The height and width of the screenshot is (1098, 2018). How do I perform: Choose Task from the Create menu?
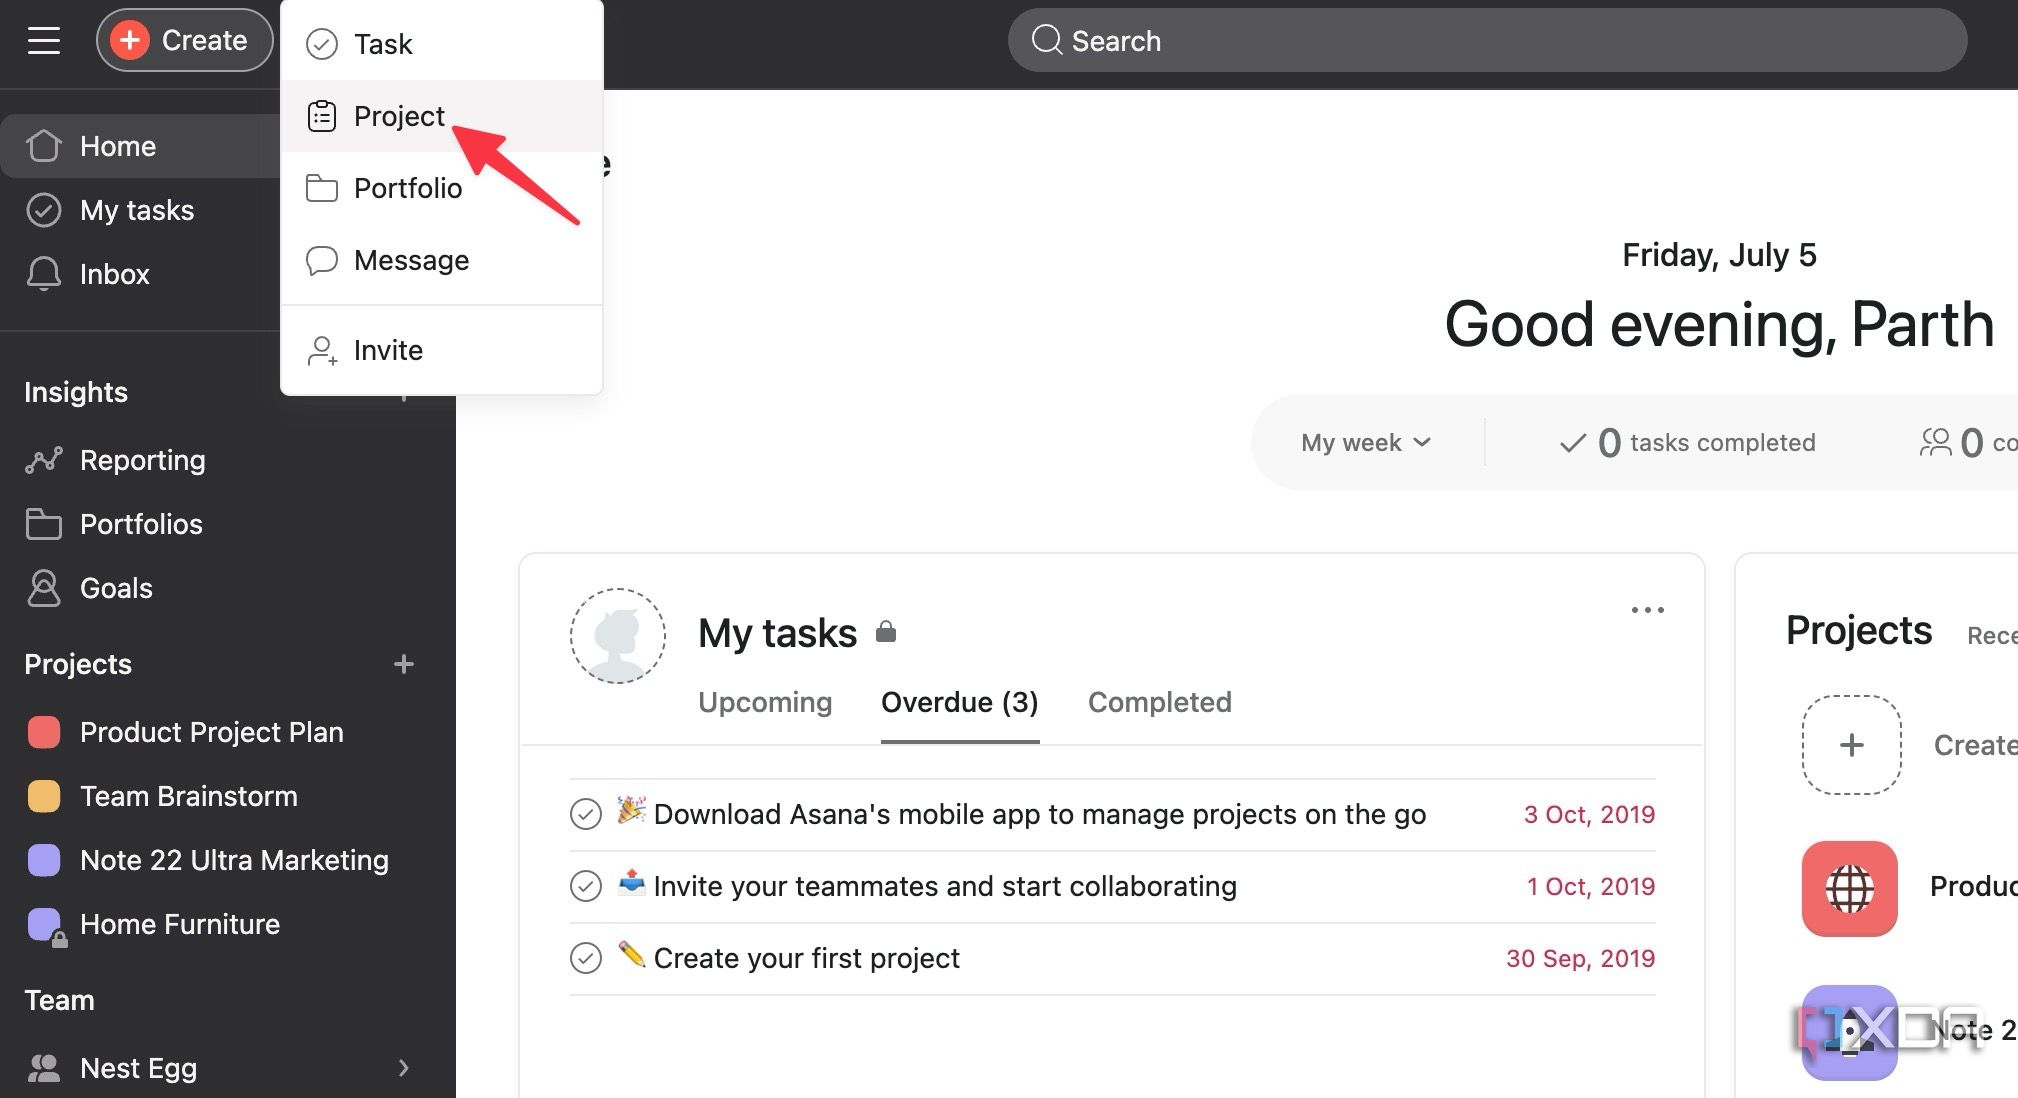442,44
